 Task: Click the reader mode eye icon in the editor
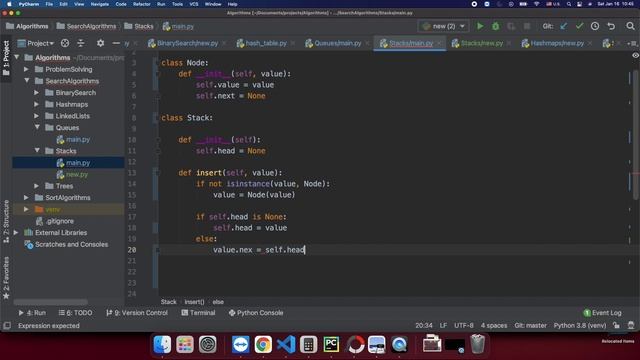[x=635, y=56]
